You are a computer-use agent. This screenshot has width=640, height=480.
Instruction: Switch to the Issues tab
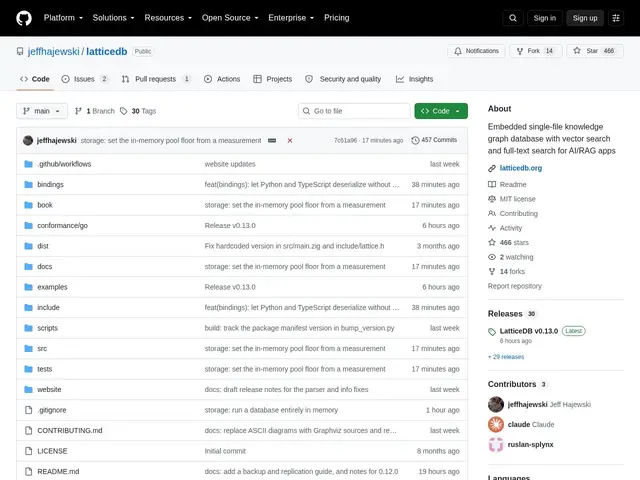84,79
